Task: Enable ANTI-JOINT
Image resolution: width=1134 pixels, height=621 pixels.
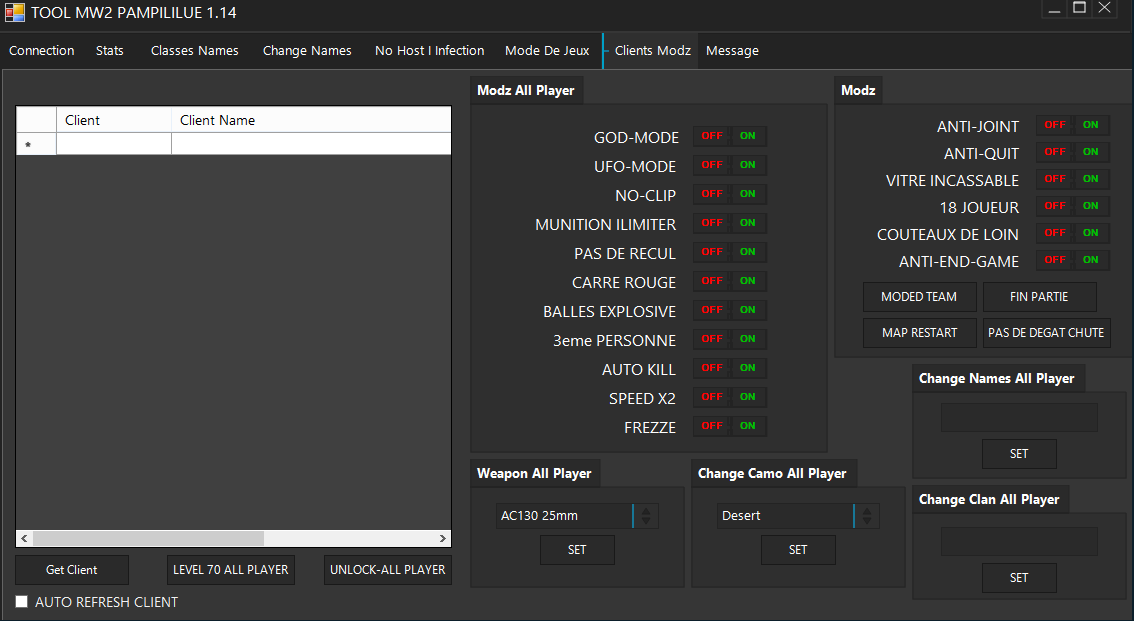Action: 1091,125
